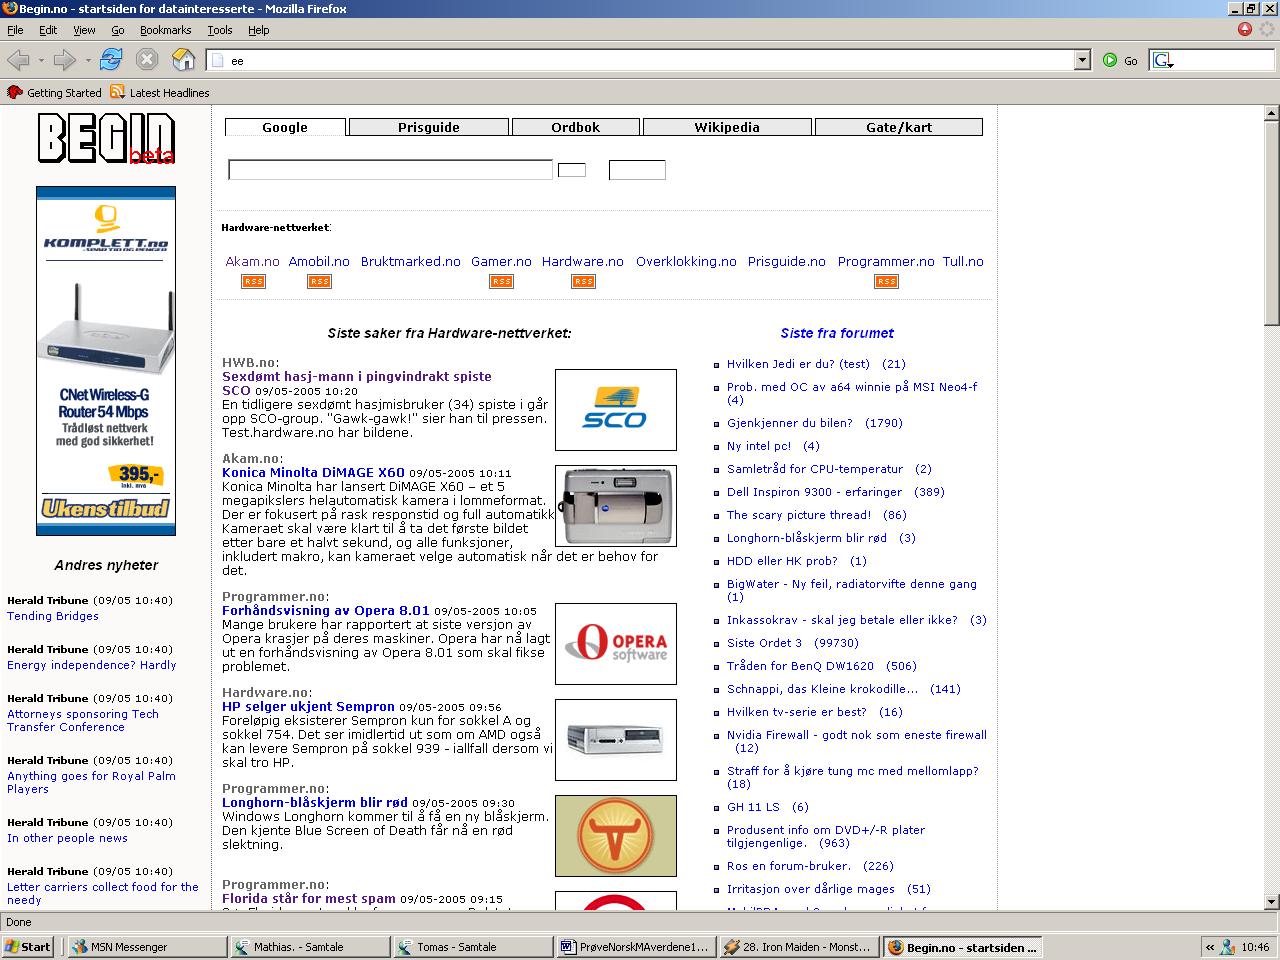Go back using the Back arrow
This screenshot has width=1280, height=960.
(x=18, y=60)
